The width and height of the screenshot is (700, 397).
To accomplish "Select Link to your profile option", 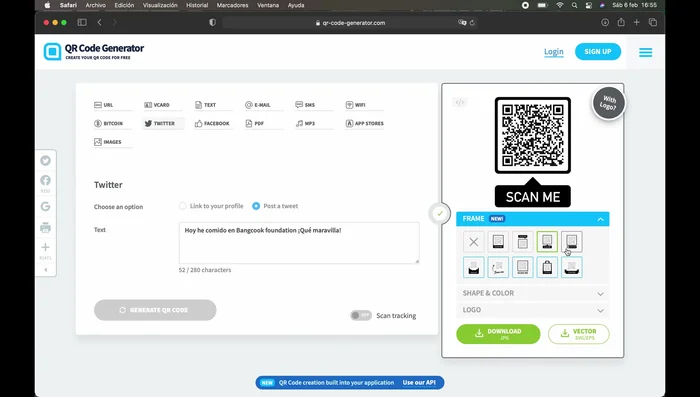I will [183, 206].
